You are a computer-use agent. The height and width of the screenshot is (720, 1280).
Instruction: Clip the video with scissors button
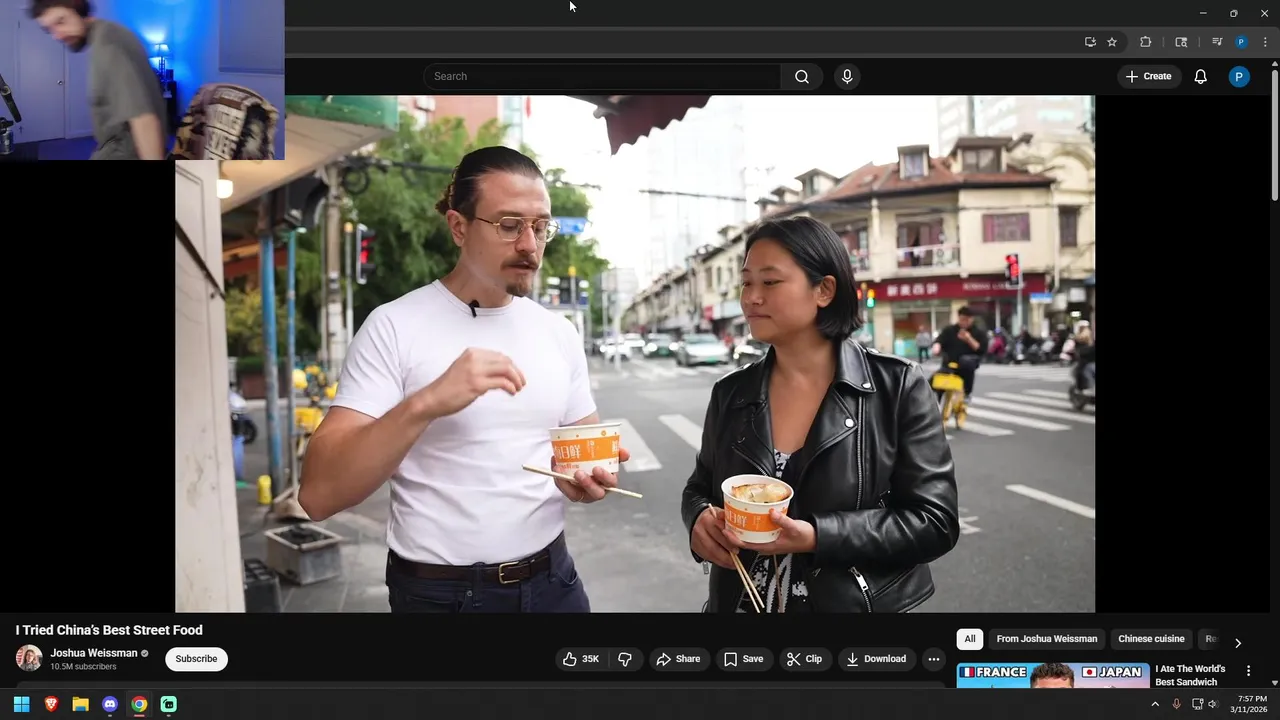805,659
